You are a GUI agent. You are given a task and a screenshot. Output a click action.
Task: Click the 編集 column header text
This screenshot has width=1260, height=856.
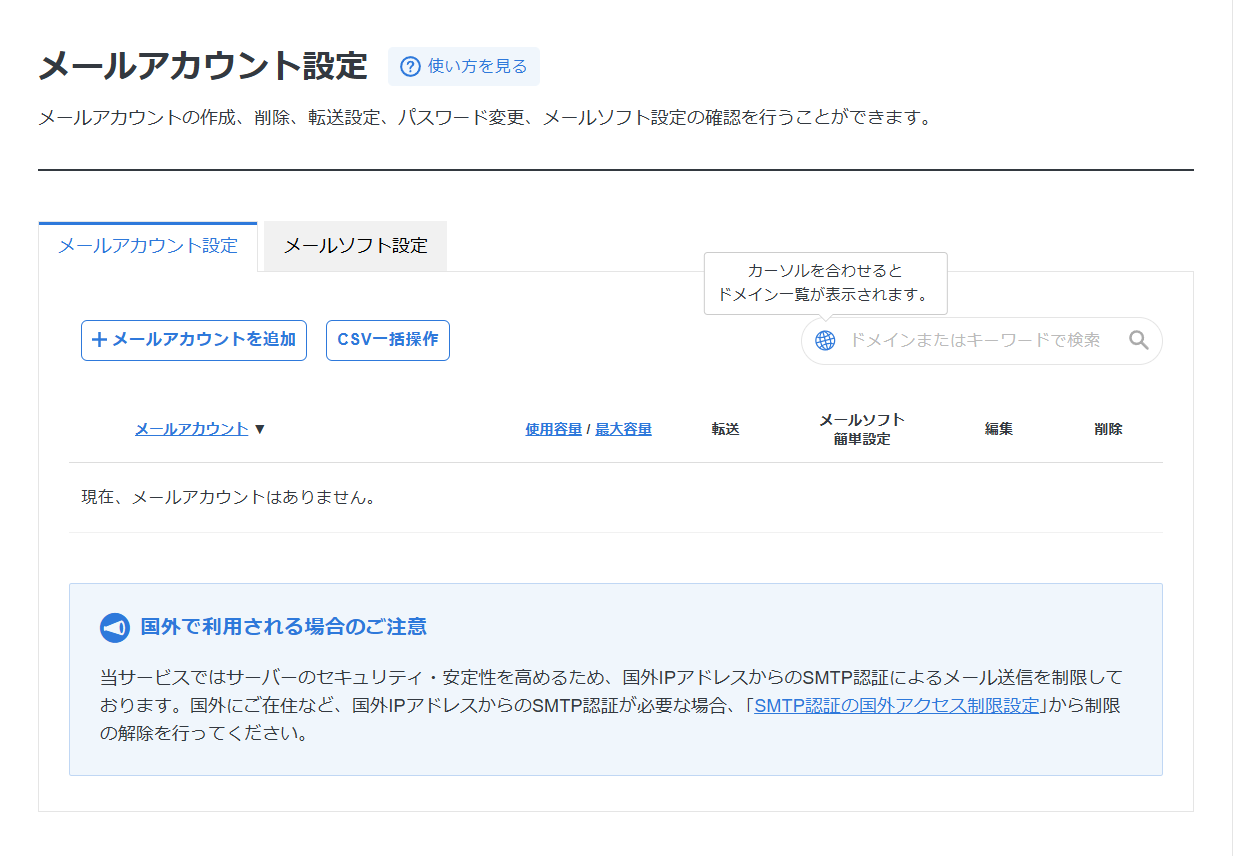tap(999, 429)
